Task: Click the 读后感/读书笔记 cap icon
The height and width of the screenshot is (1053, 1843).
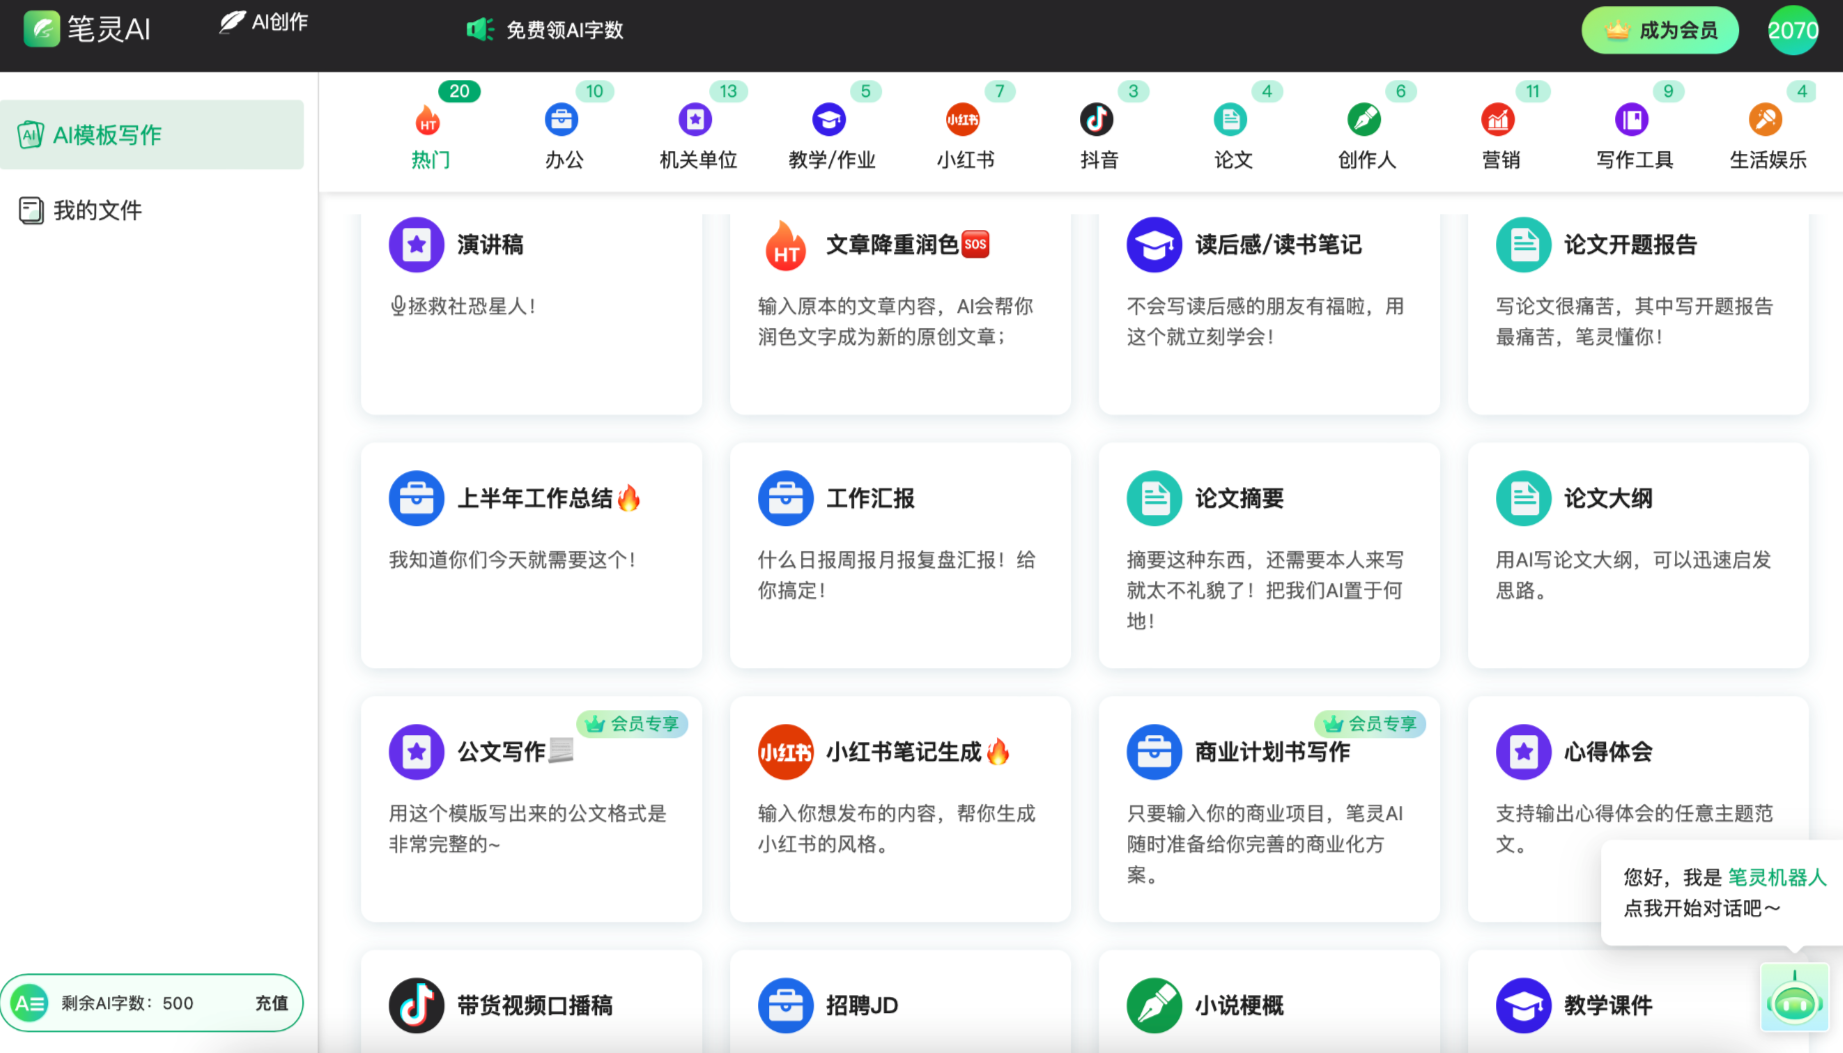Action: click(1155, 245)
